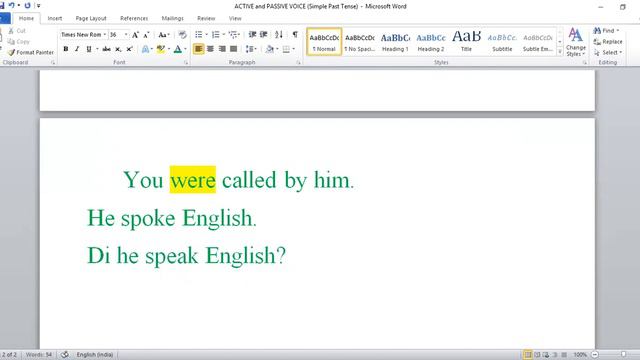Click the Text Effects icon

[145, 49]
